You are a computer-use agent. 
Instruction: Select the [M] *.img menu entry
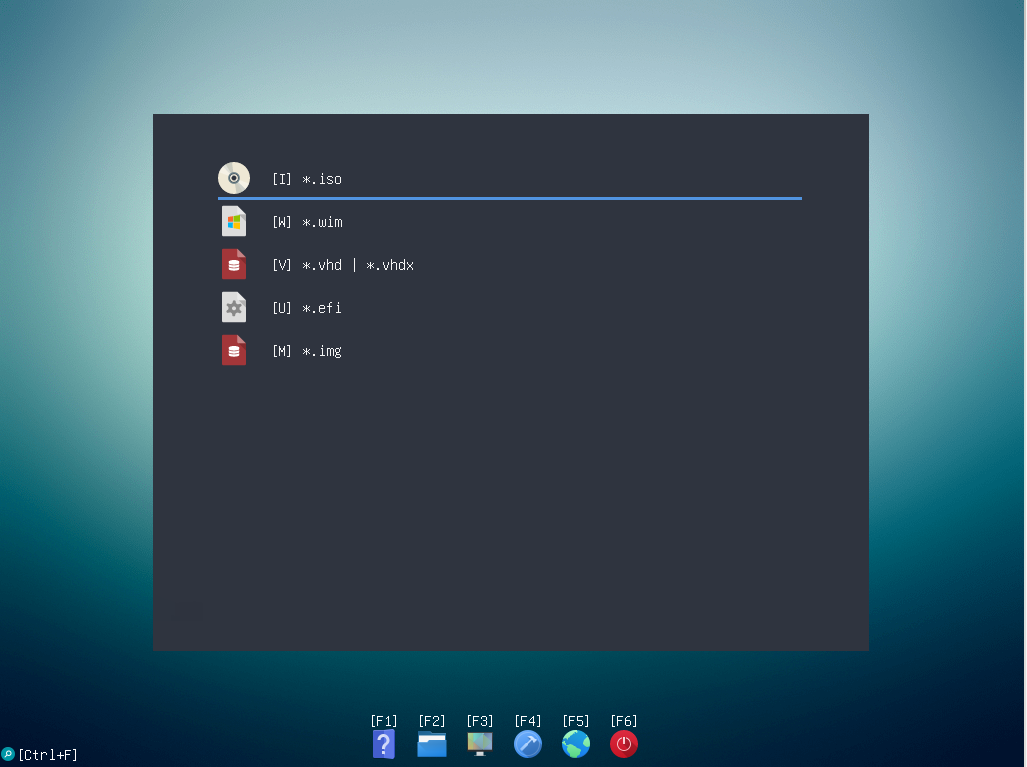[510, 351]
